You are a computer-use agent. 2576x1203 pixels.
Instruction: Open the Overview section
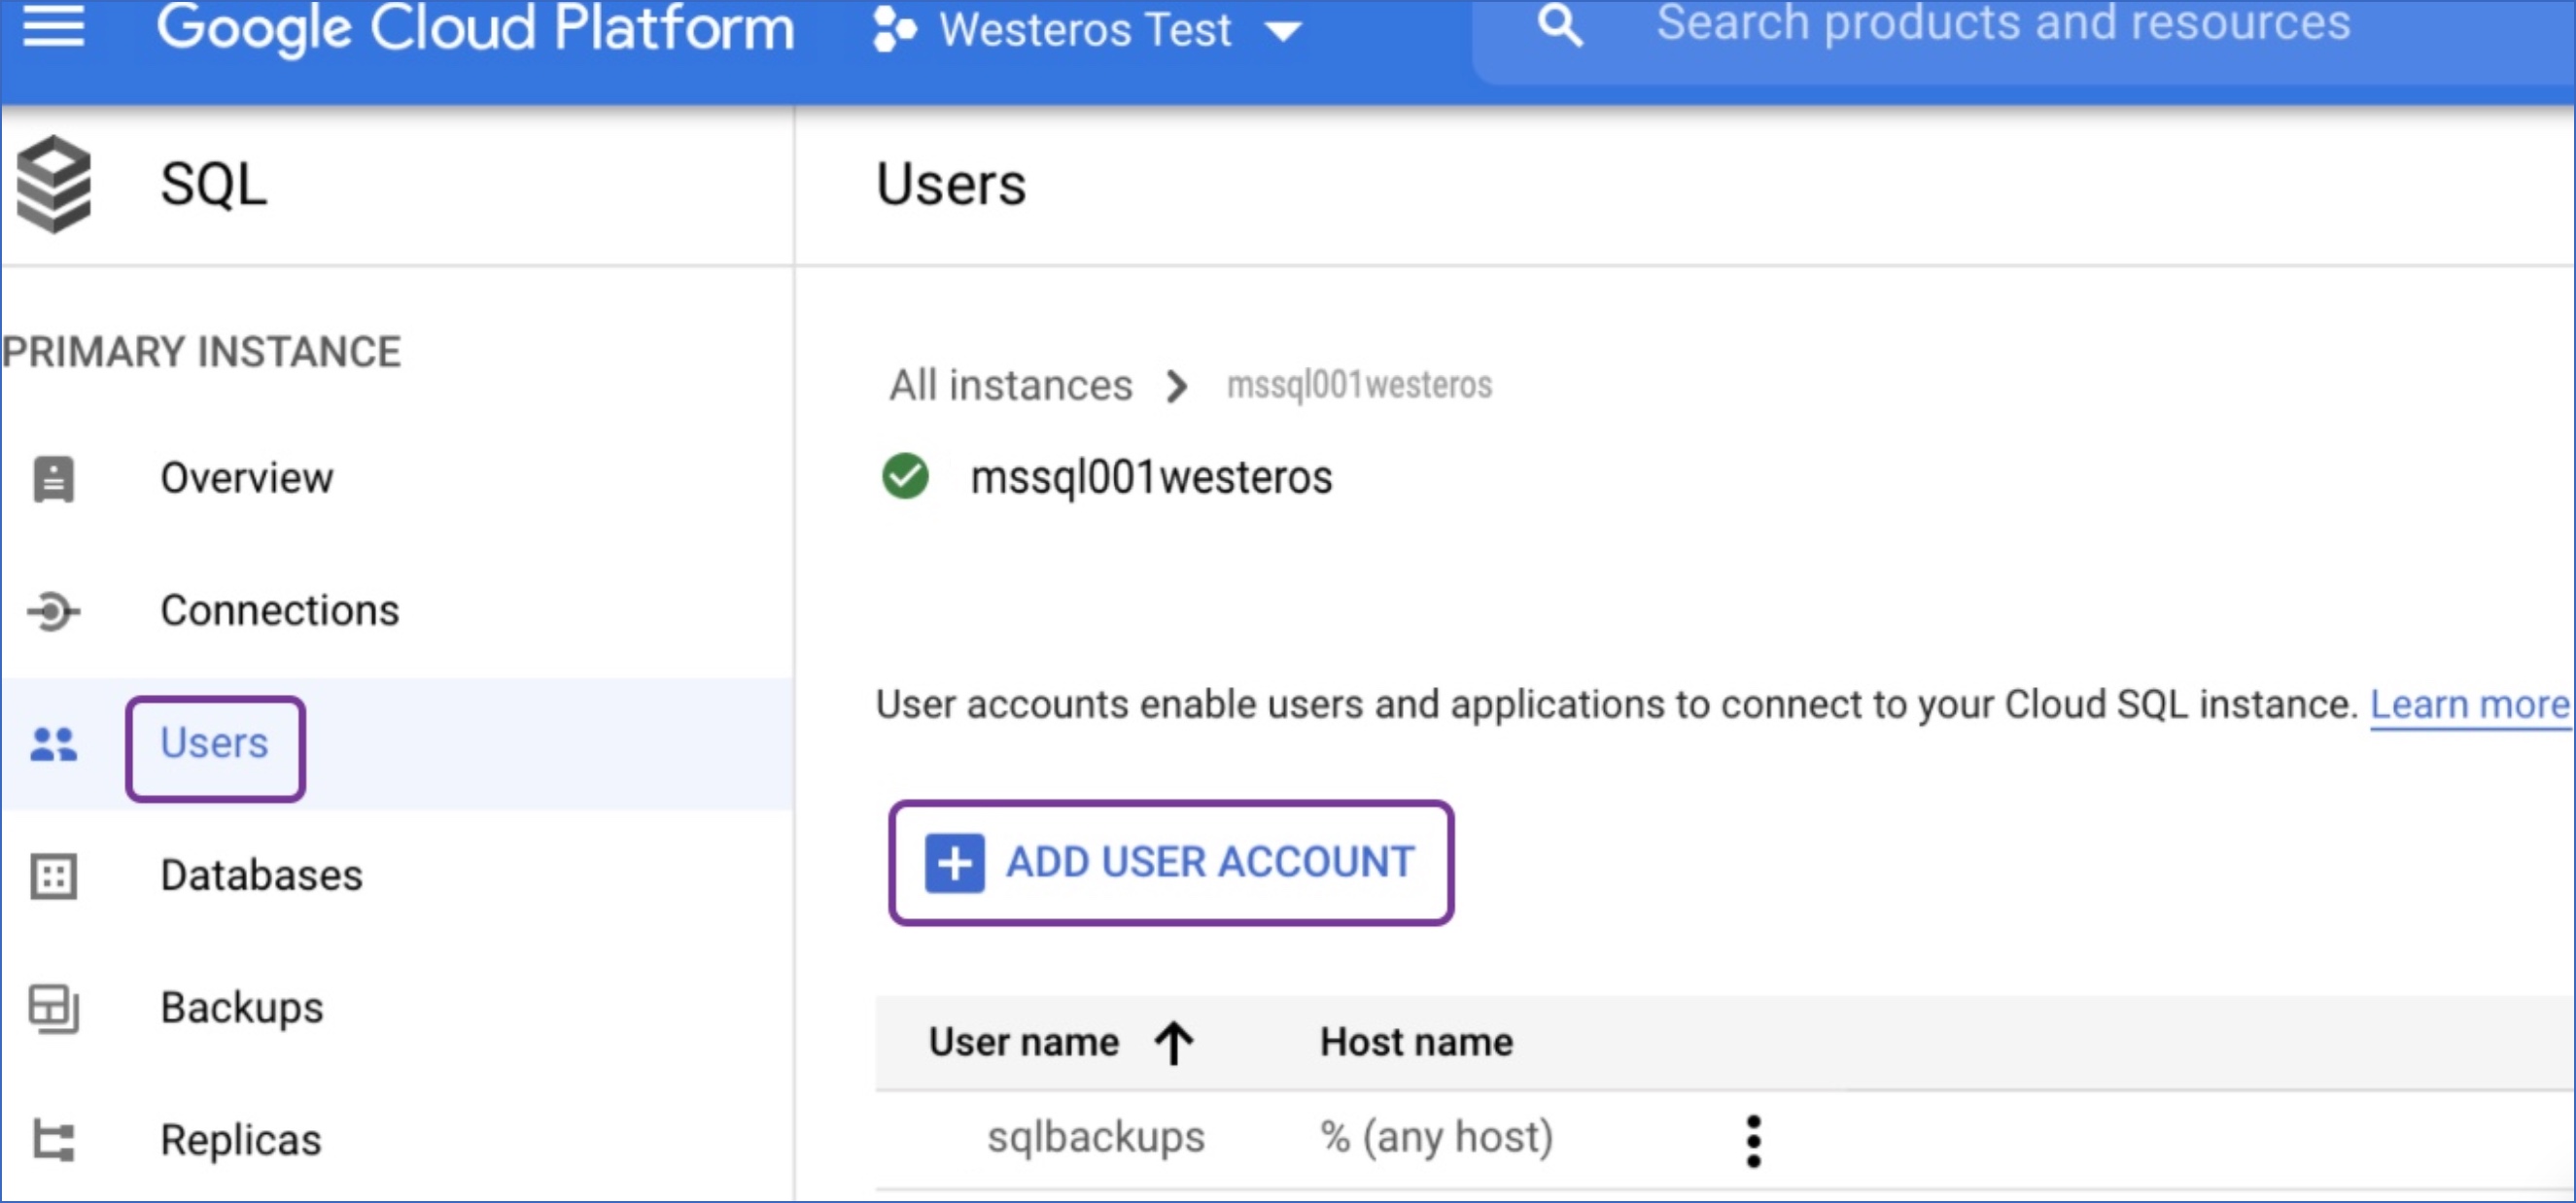pyautogui.click(x=247, y=478)
